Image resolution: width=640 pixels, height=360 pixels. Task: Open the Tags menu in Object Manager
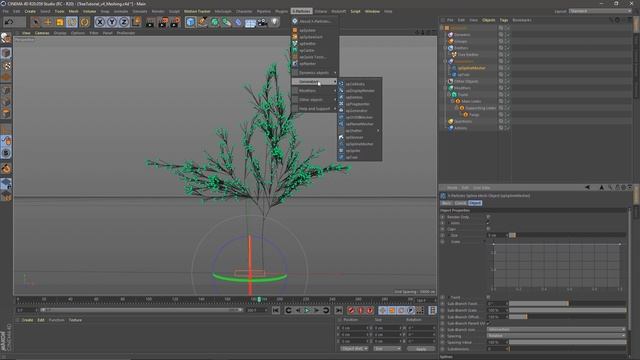click(504, 20)
